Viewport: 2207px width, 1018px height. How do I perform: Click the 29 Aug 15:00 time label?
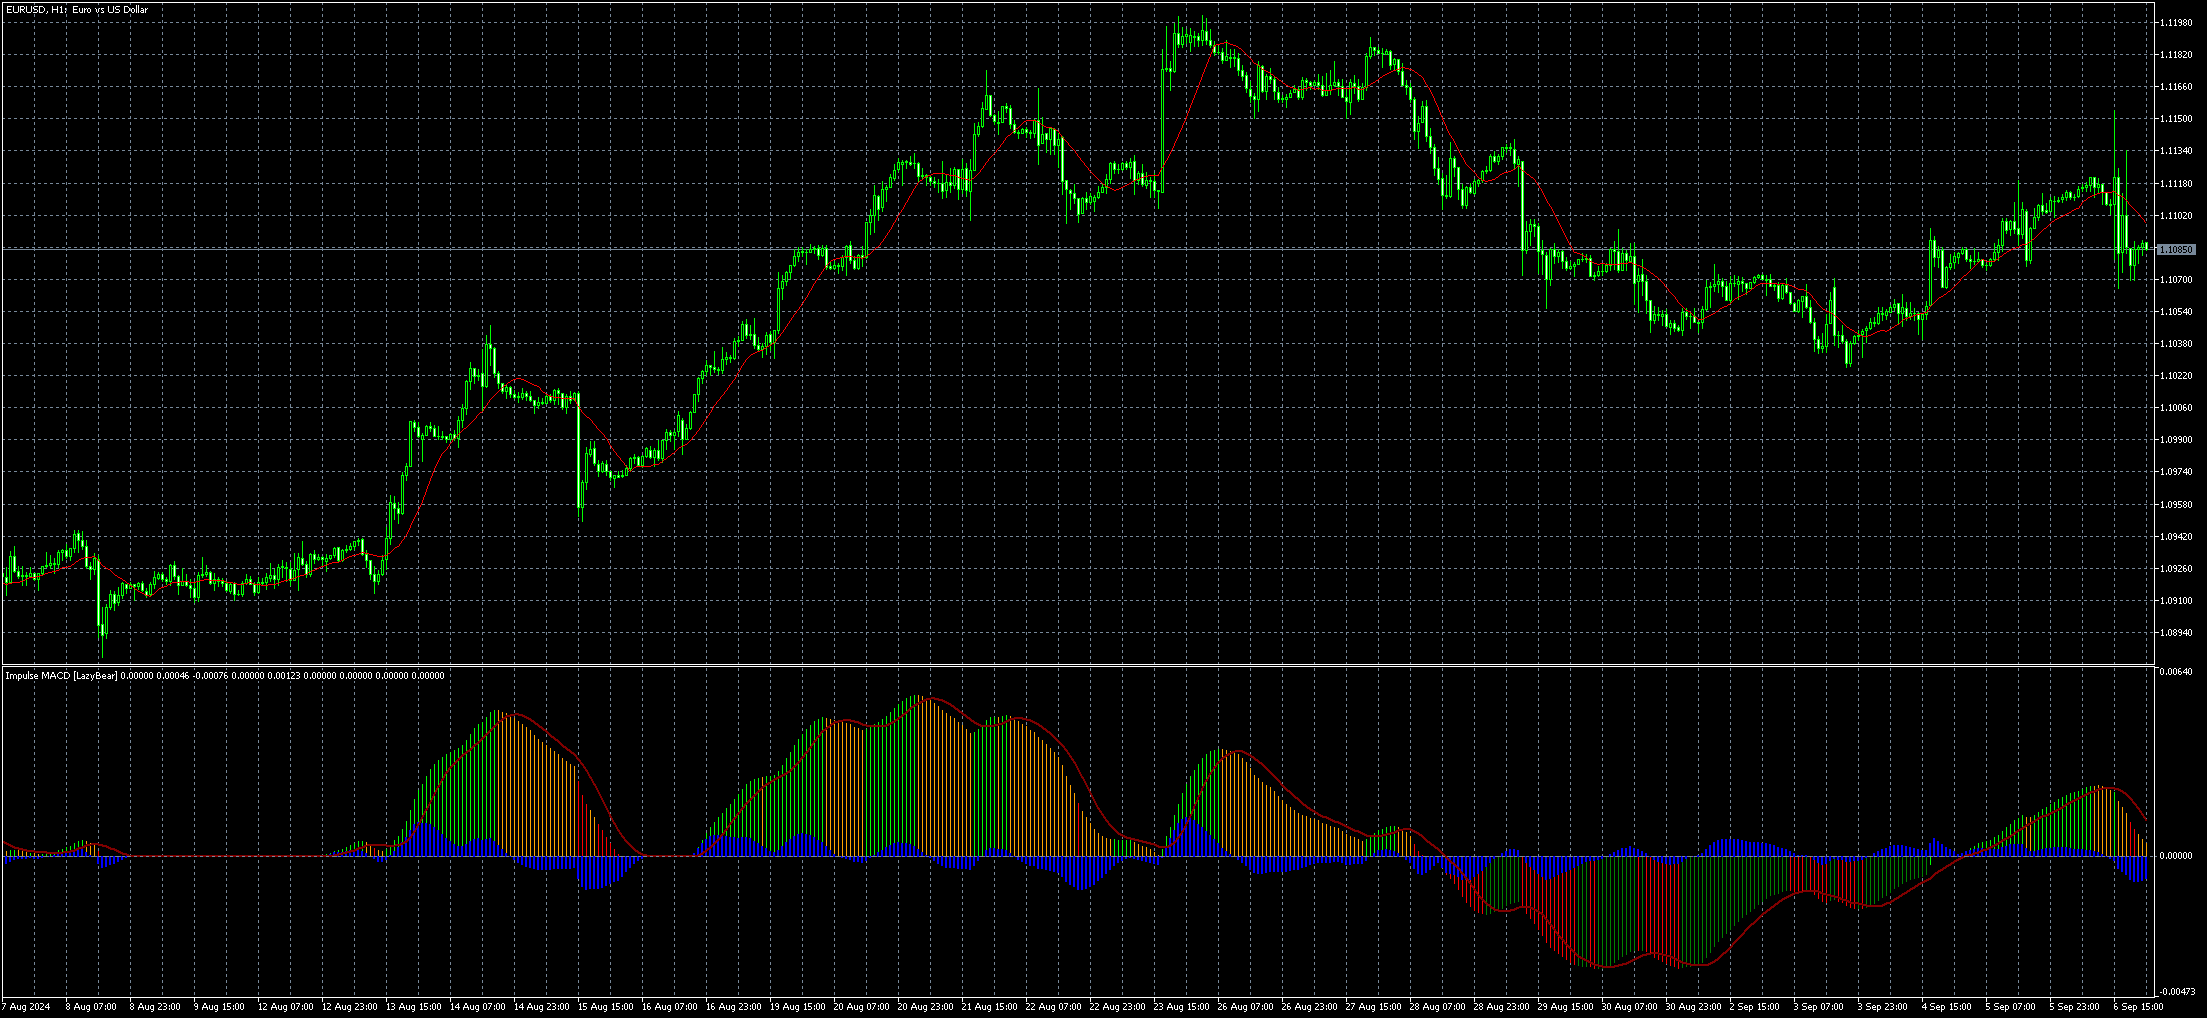pos(1566,1007)
